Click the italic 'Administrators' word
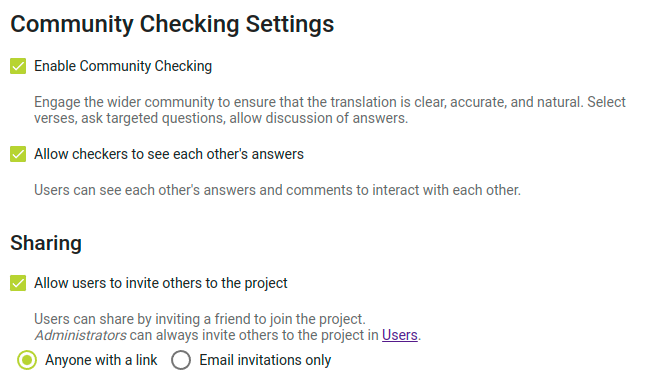 click(x=80, y=335)
